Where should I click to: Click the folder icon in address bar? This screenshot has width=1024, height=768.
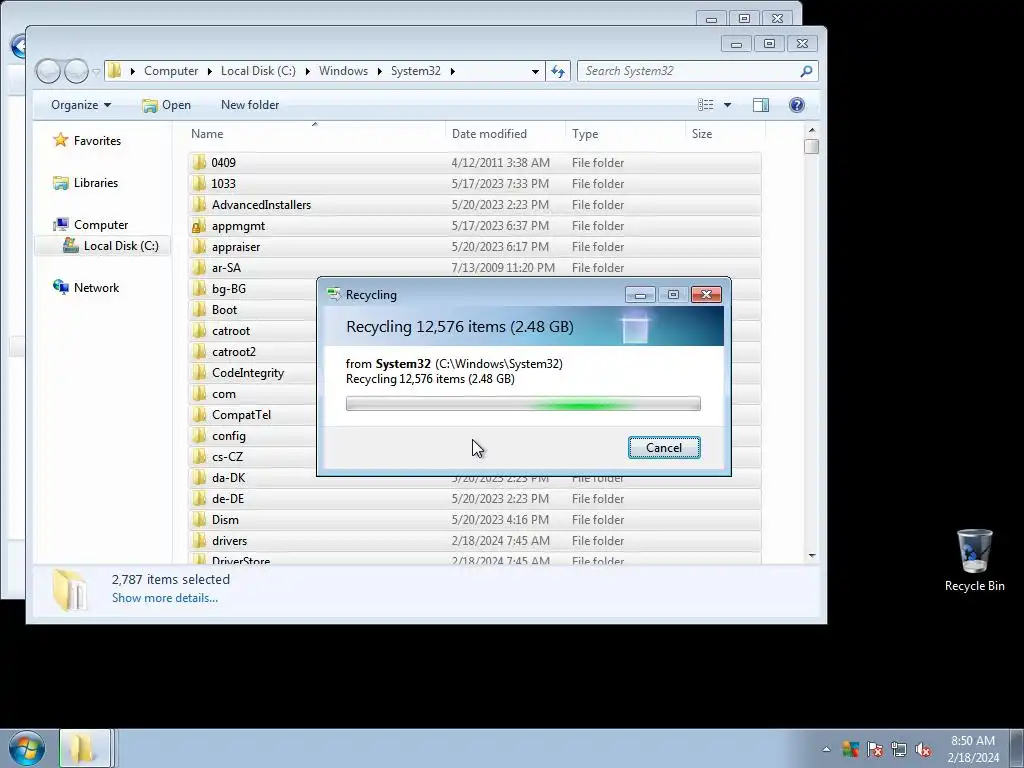tap(115, 71)
